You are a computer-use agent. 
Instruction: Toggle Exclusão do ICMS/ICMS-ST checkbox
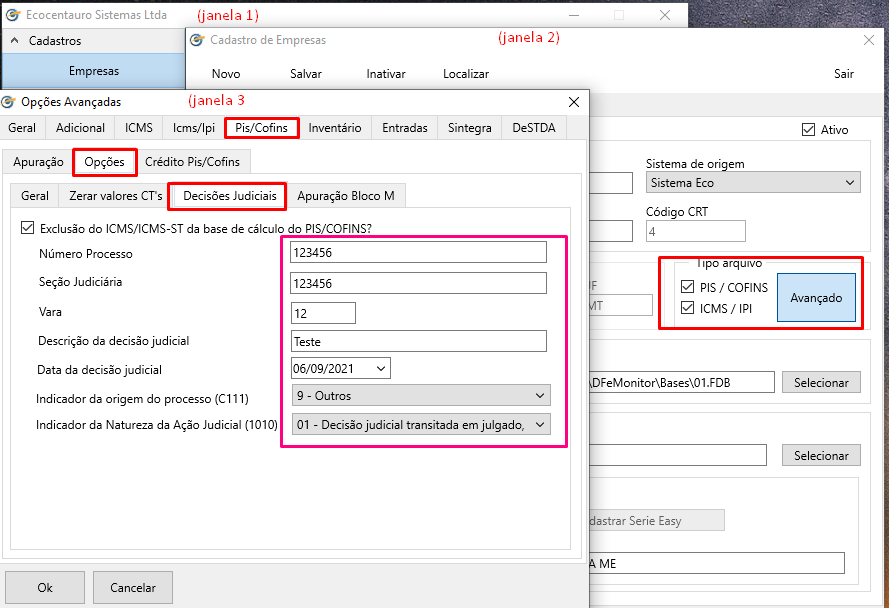pos(27,228)
